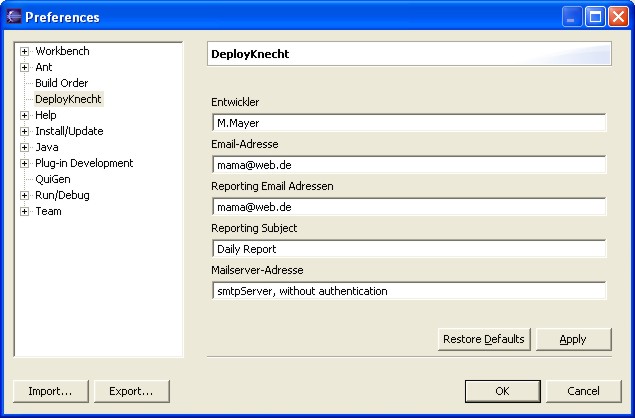Close the Preferences window
The height and width of the screenshot is (418, 635).
pyautogui.click(x=618, y=17)
